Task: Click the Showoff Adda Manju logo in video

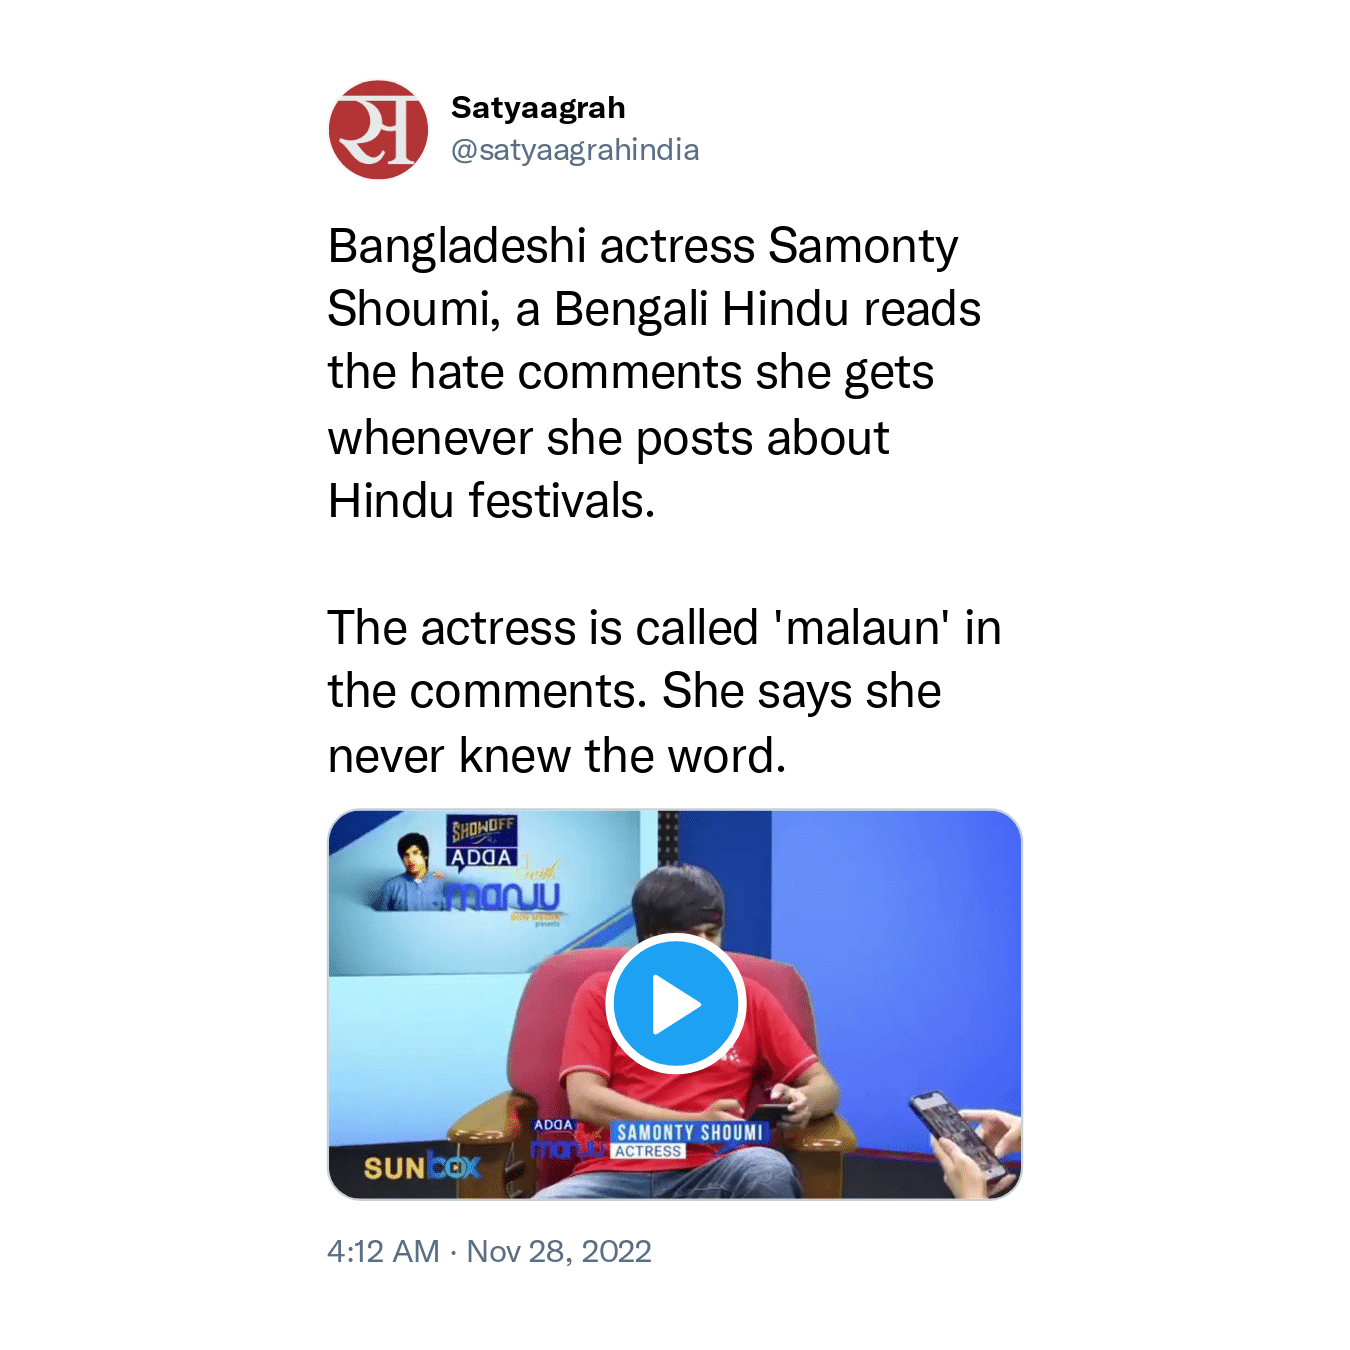Action: pos(500,866)
